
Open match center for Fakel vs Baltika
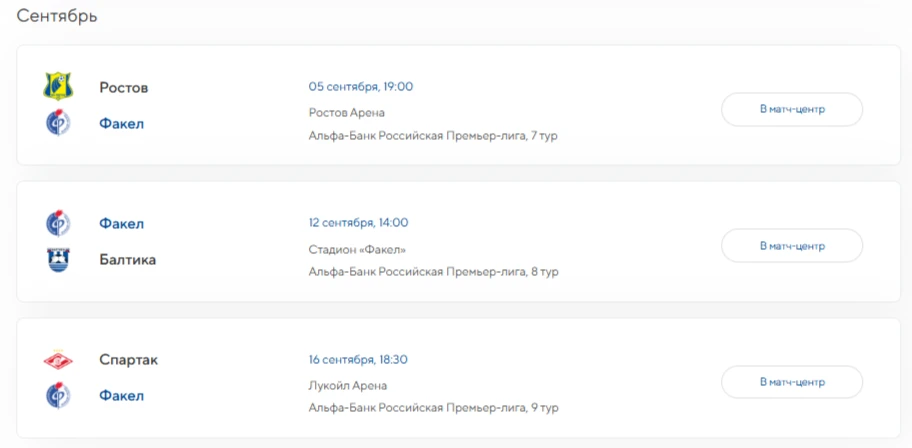point(792,246)
